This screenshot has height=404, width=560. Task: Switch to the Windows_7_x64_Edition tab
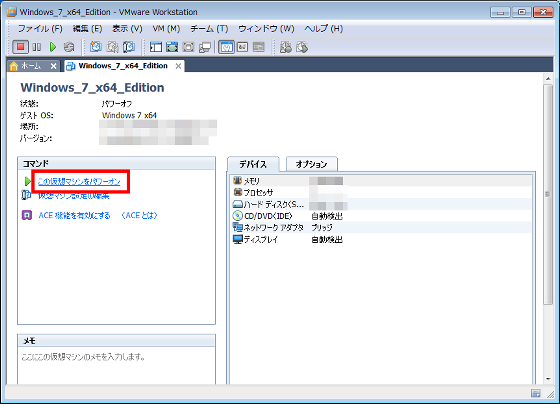point(123,66)
